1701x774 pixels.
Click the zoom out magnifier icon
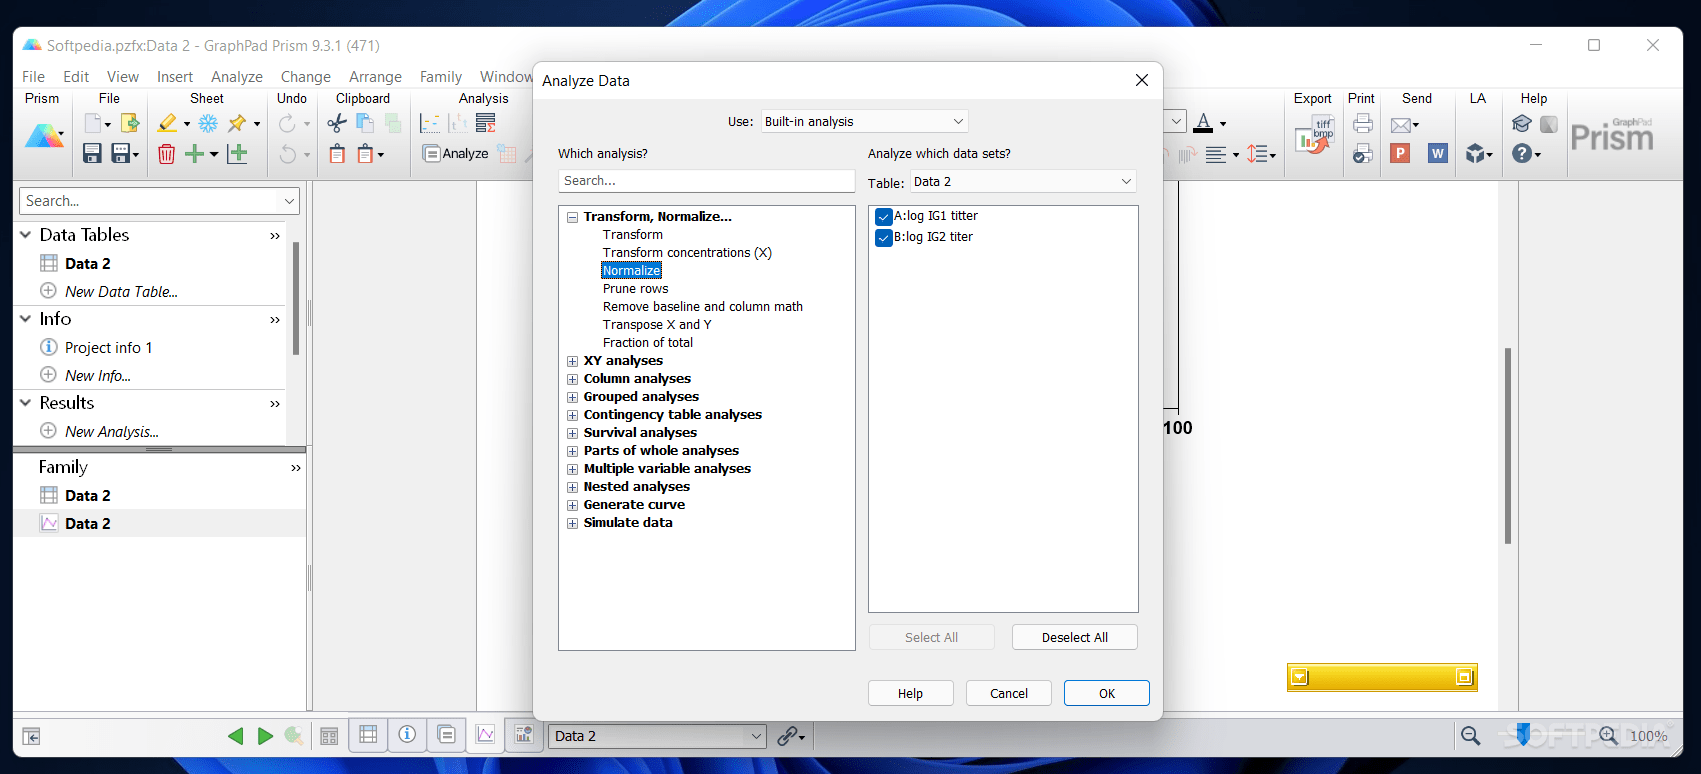coord(1470,736)
